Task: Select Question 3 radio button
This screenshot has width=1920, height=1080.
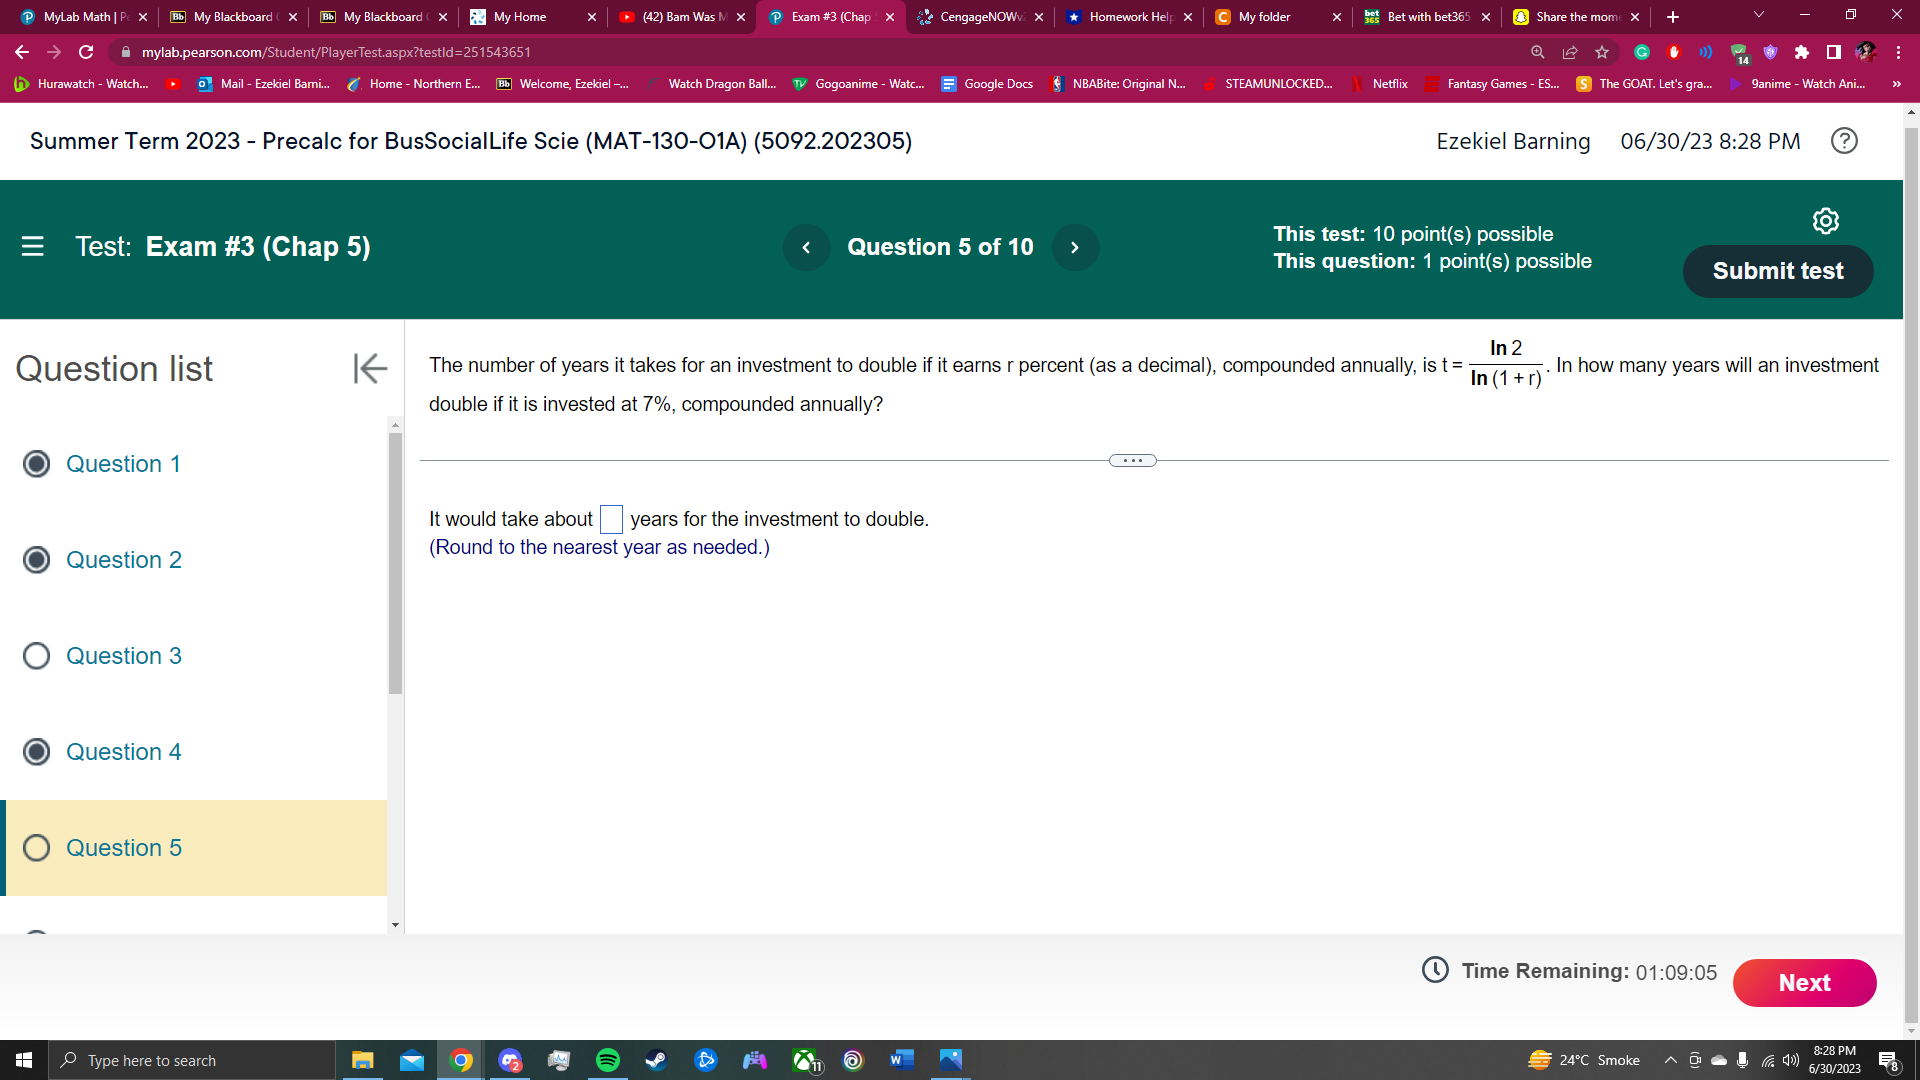Action: pyautogui.click(x=37, y=656)
